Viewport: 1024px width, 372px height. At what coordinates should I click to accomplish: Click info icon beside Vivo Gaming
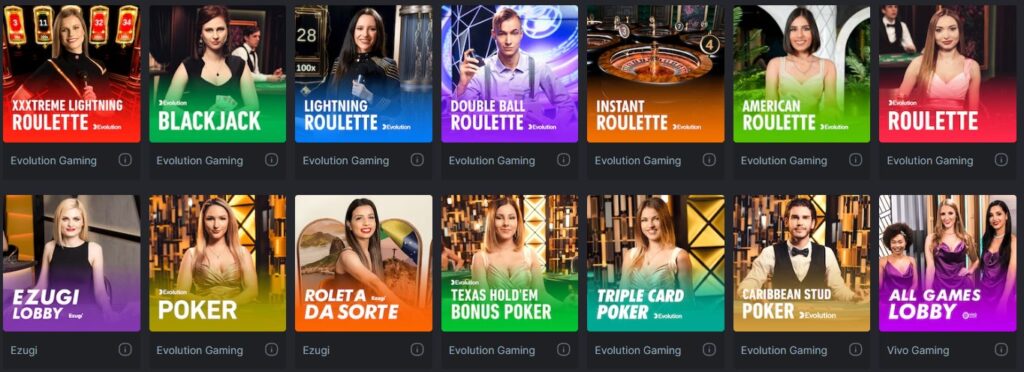(1001, 350)
